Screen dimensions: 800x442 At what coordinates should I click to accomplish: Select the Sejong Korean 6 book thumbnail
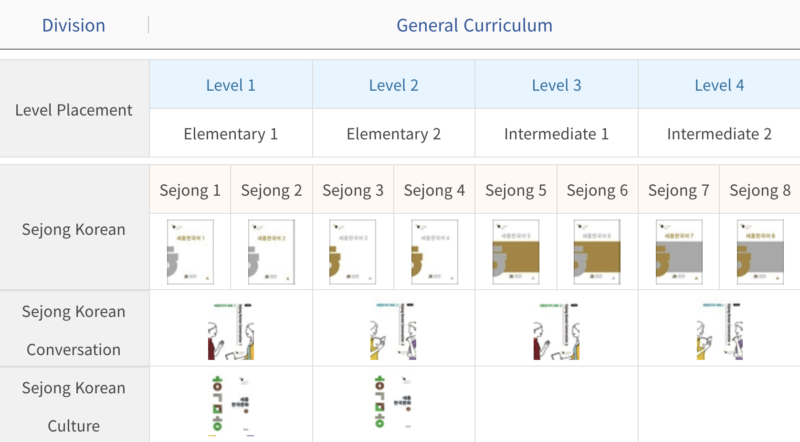pos(597,252)
